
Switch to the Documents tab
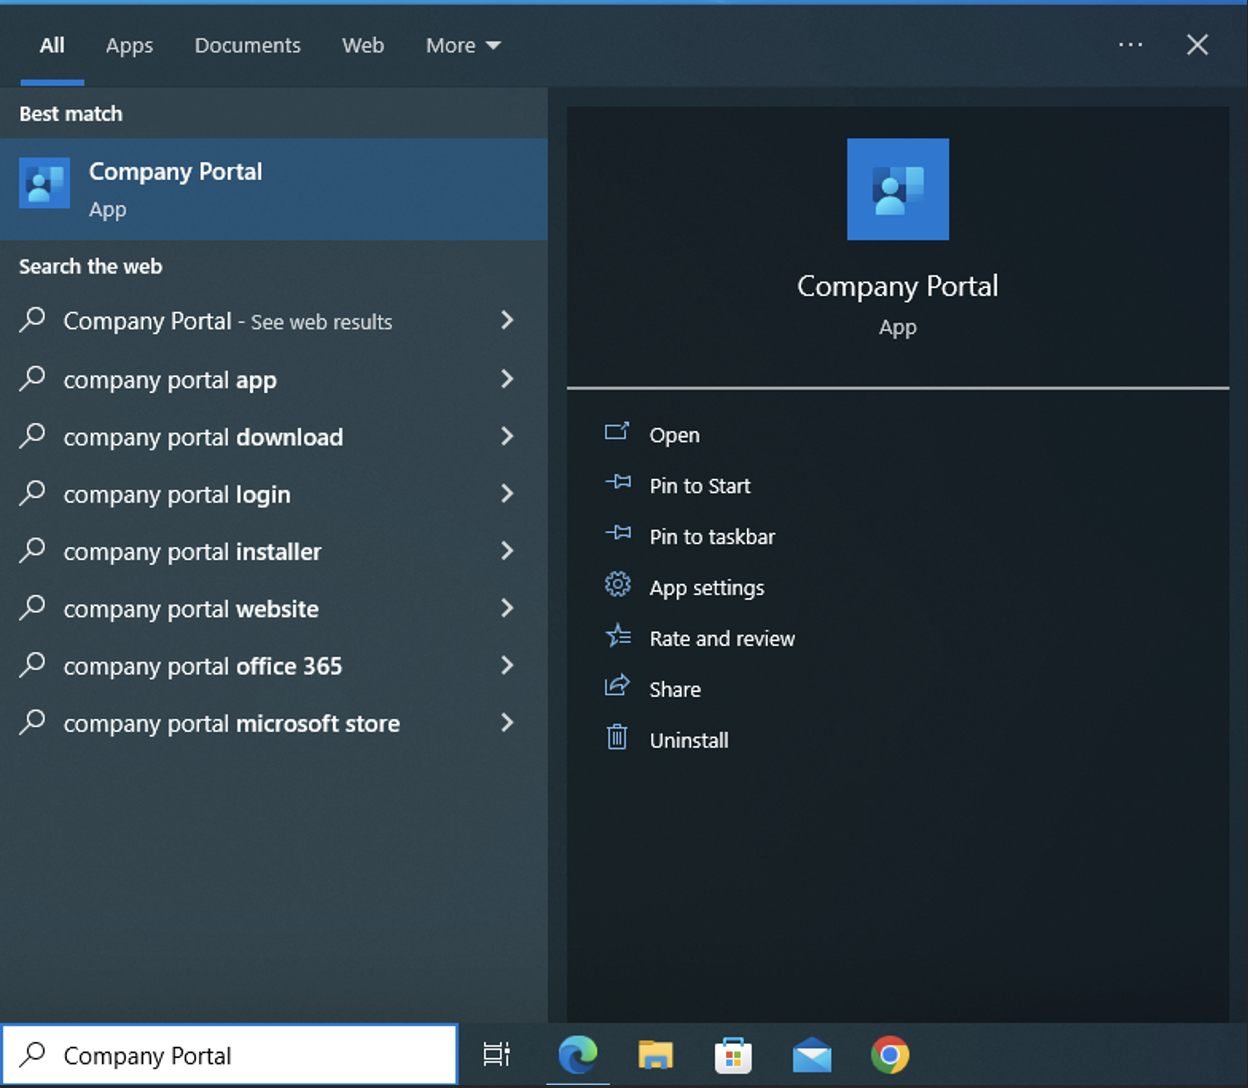click(x=247, y=45)
